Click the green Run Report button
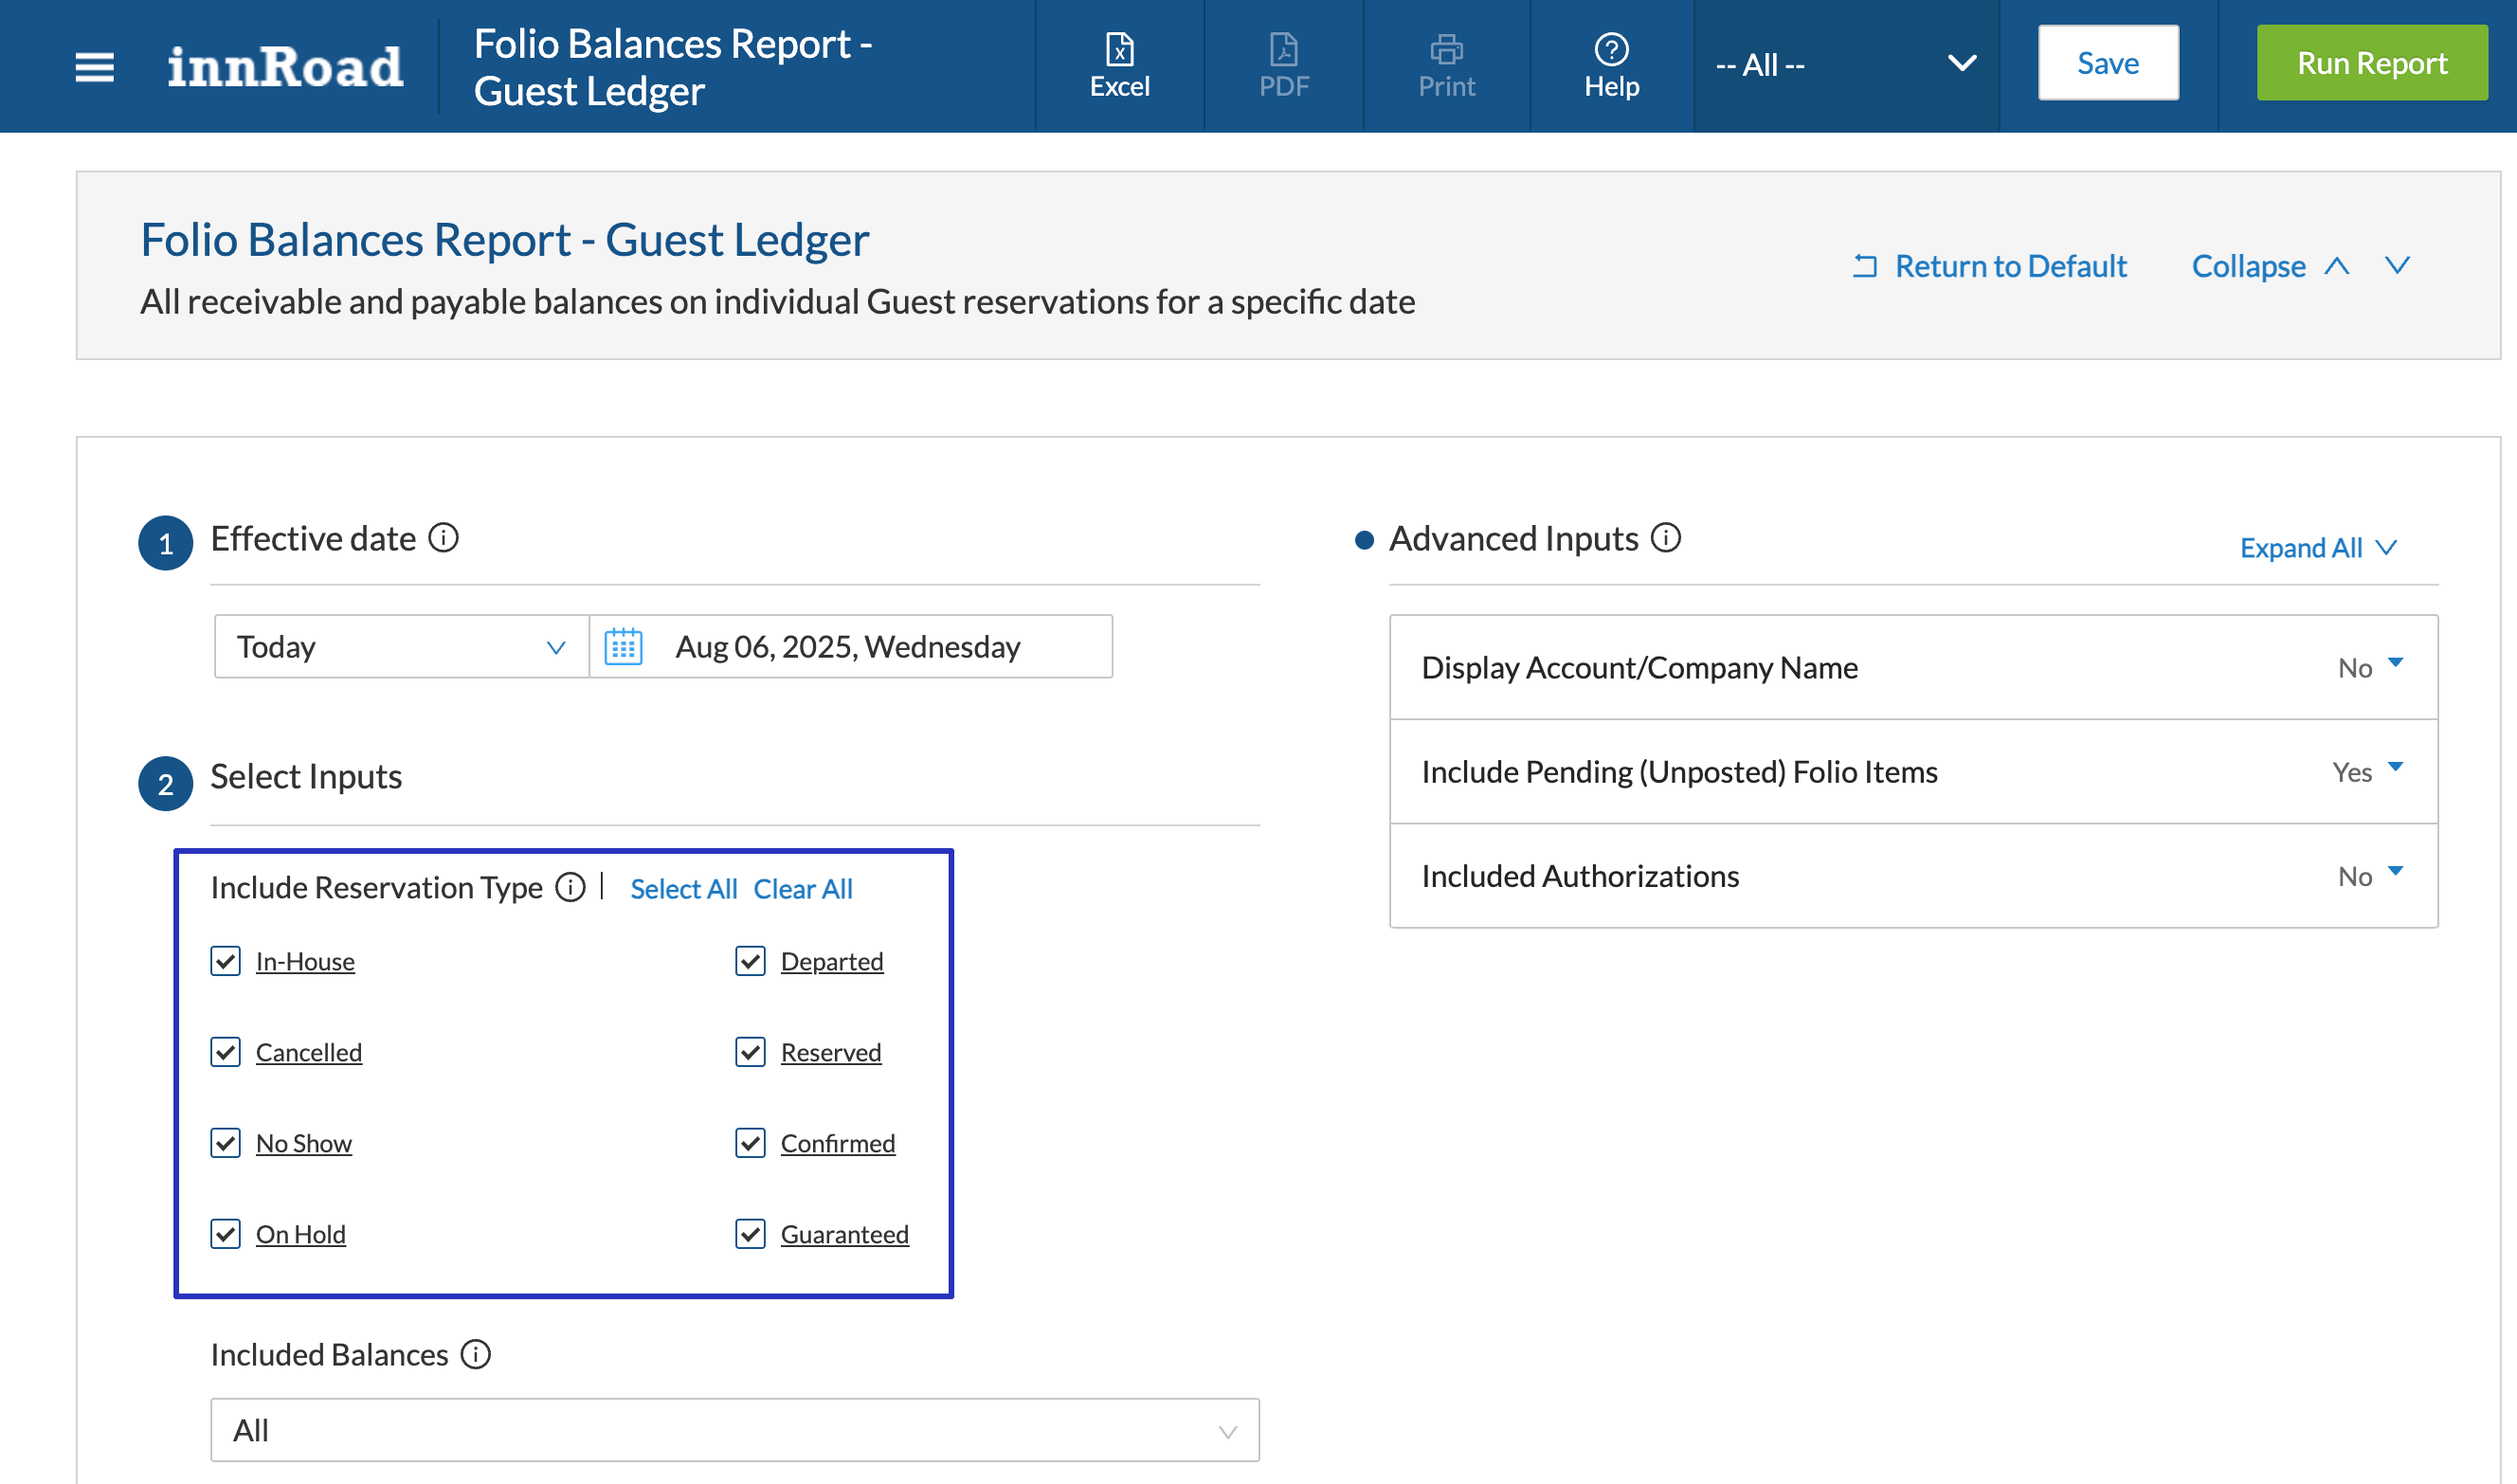Screen dimensions: 2517x1484 [2371, 63]
